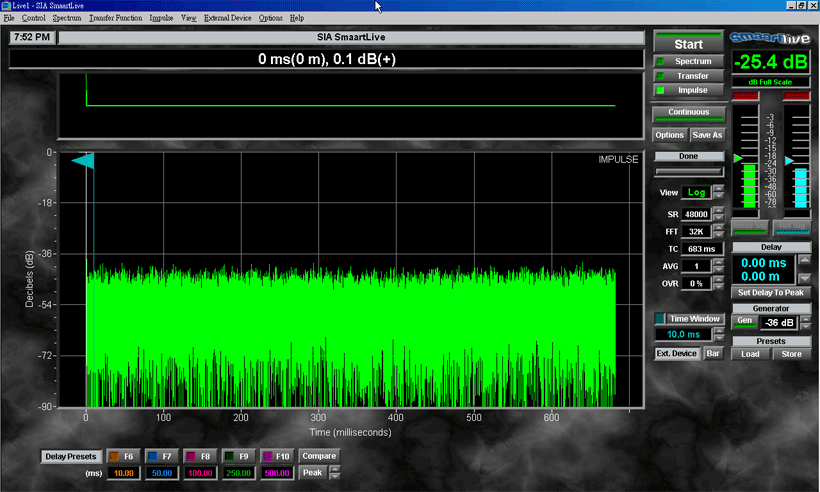
Task: Click the Bar button
Action: pos(713,353)
